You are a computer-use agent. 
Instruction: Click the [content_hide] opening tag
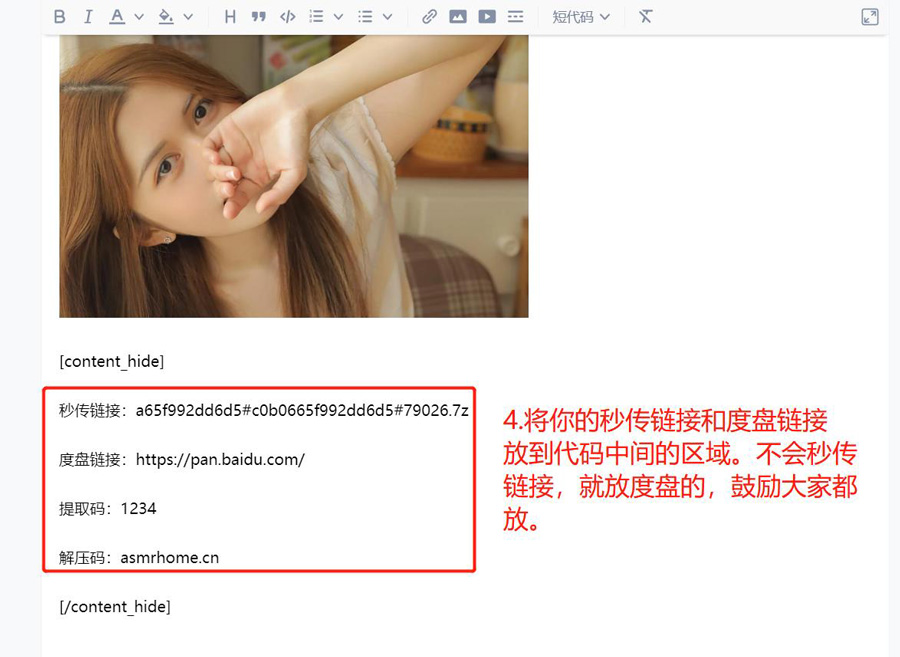click(x=112, y=361)
